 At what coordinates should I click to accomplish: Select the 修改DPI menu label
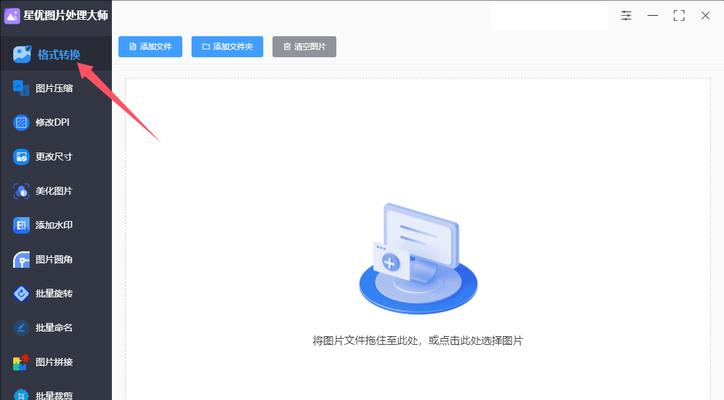[53, 122]
